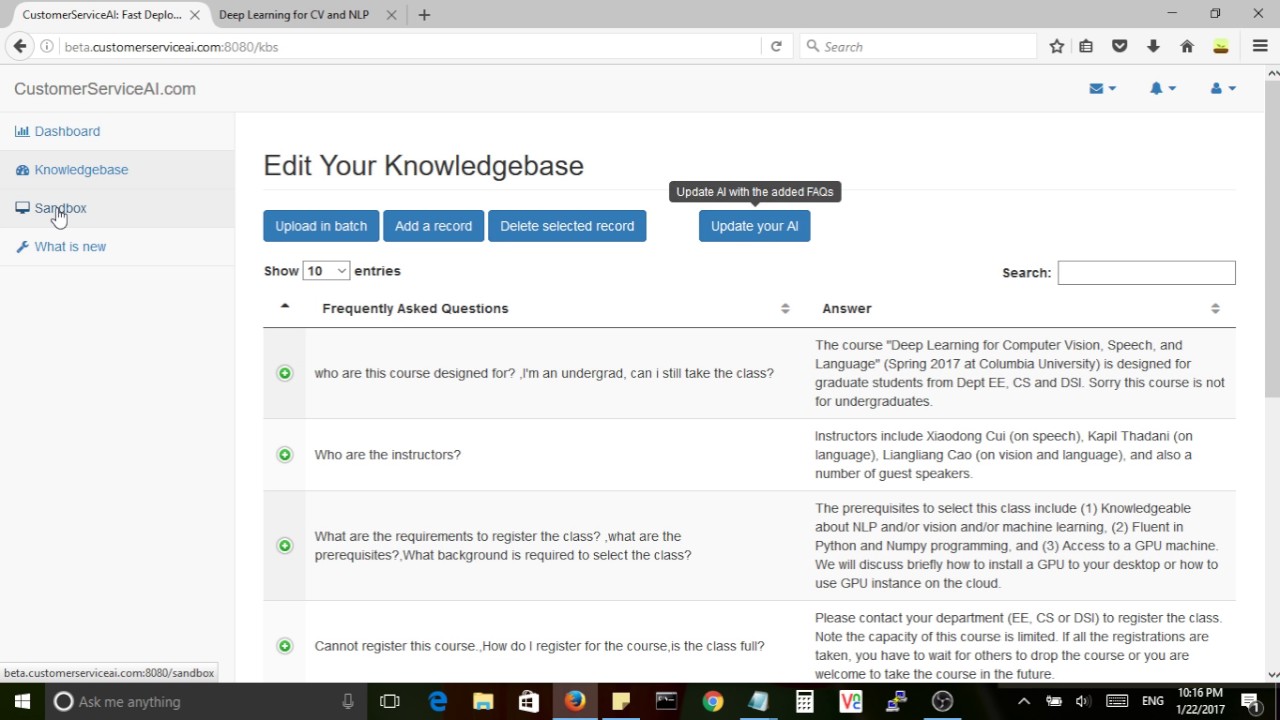Click the Delete selected record button
Image resolution: width=1280 pixels, height=720 pixels.
pos(567,226)
